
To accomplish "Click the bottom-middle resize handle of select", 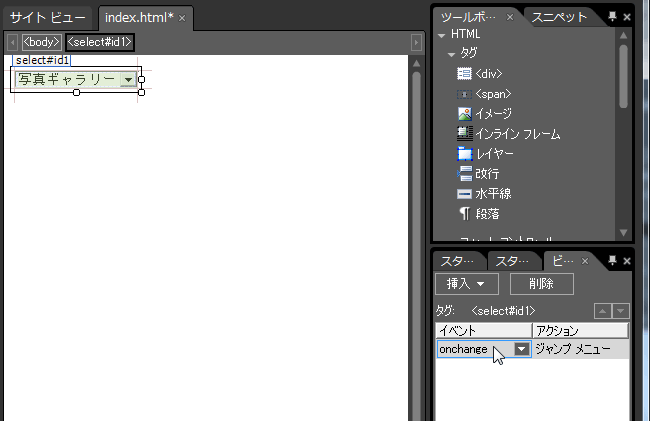I will point(76,92).
